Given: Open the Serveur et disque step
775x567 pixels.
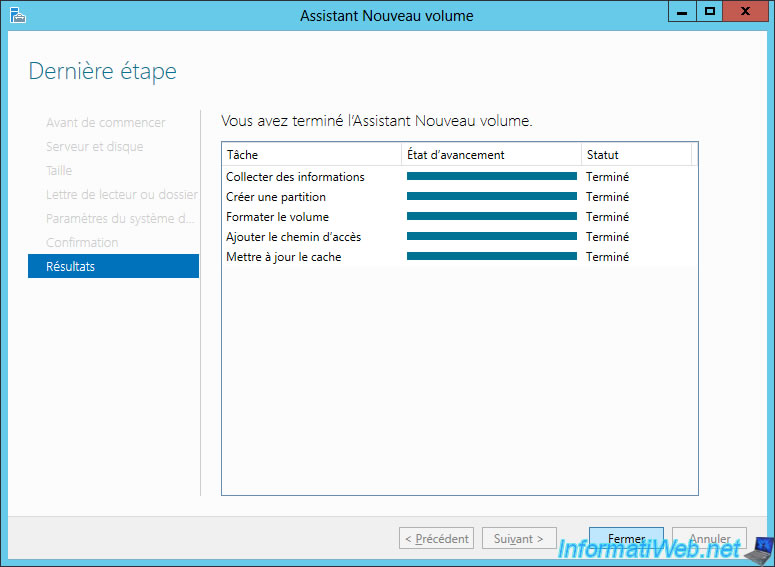Looking at the screenshot, I should (94, 146).
